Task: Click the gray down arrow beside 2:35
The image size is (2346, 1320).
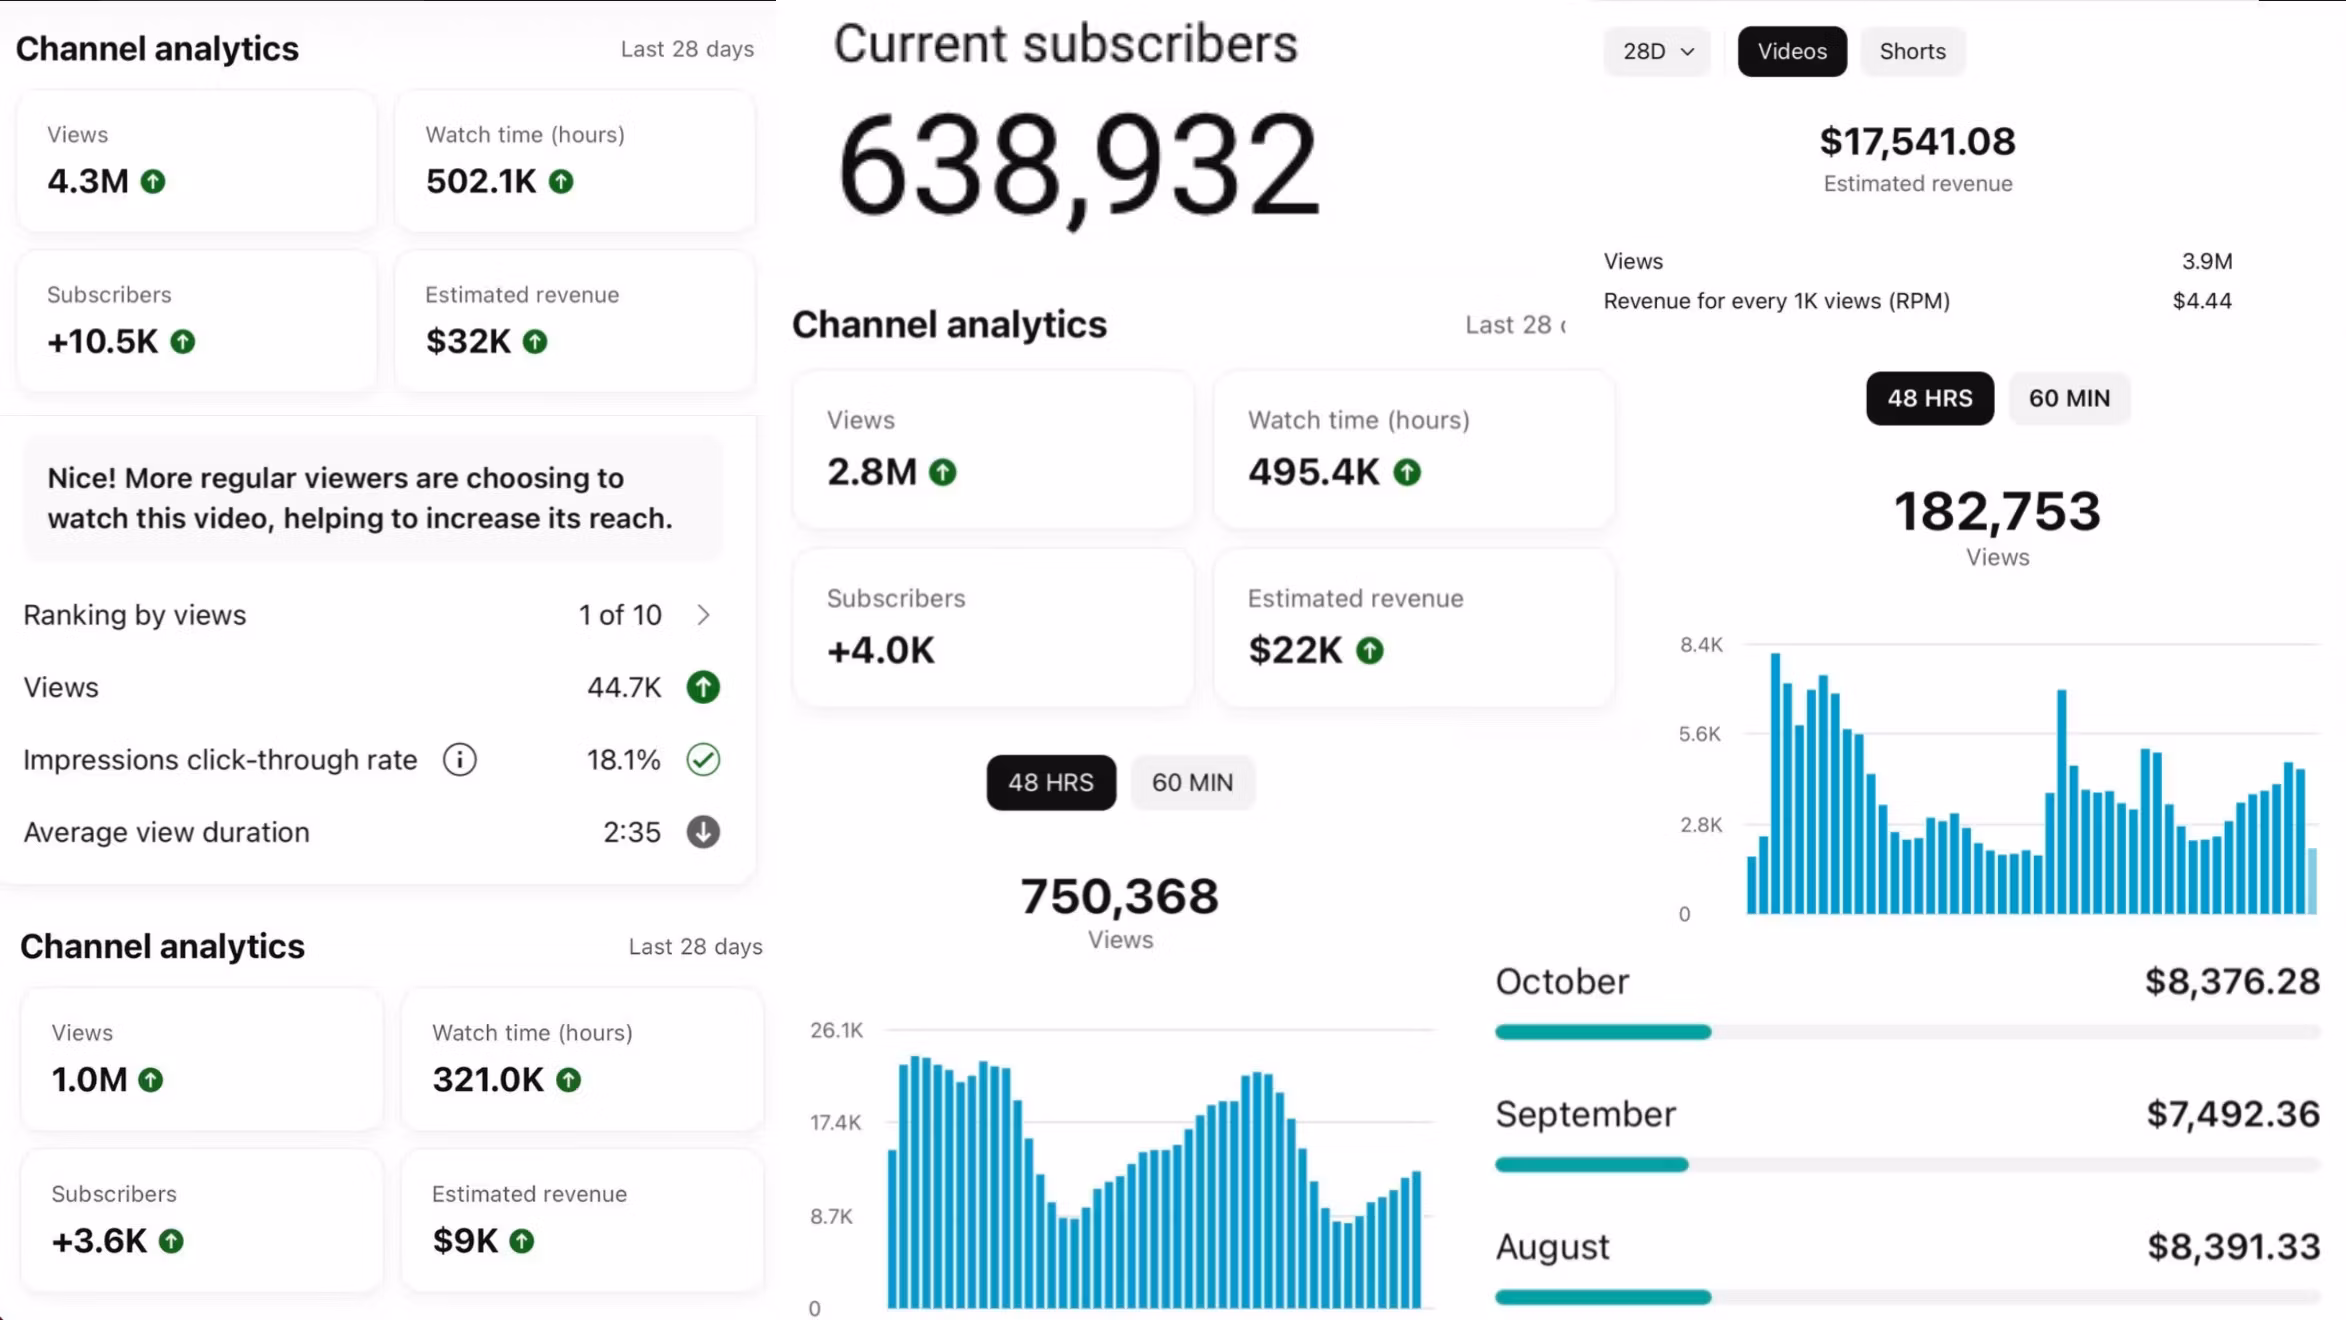Action: coord(703,832)
